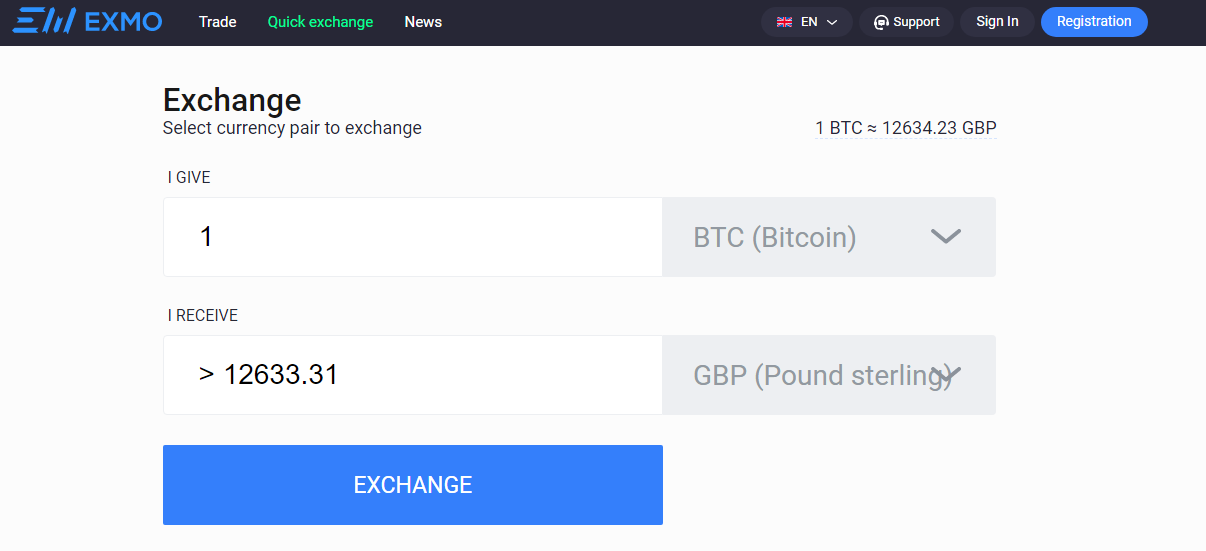Click the Support headset icon
Screen dimensions: 1206x551
click(881, 22)
